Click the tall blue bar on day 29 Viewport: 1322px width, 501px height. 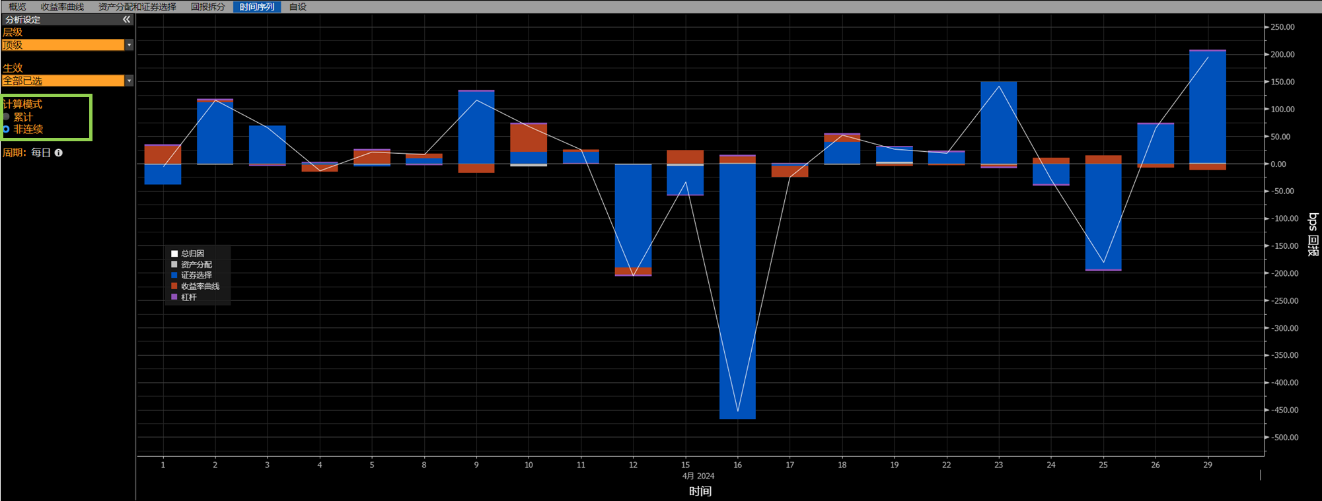[1207, 107]
